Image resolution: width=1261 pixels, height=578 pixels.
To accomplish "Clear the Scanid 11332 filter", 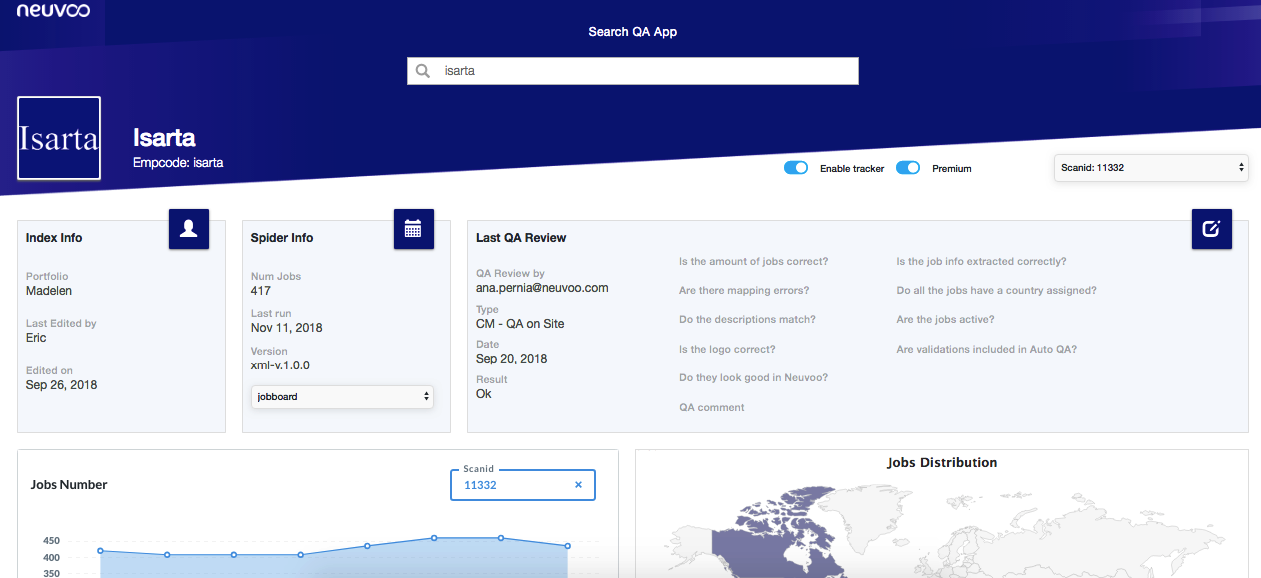I will [x=578, y=485].
